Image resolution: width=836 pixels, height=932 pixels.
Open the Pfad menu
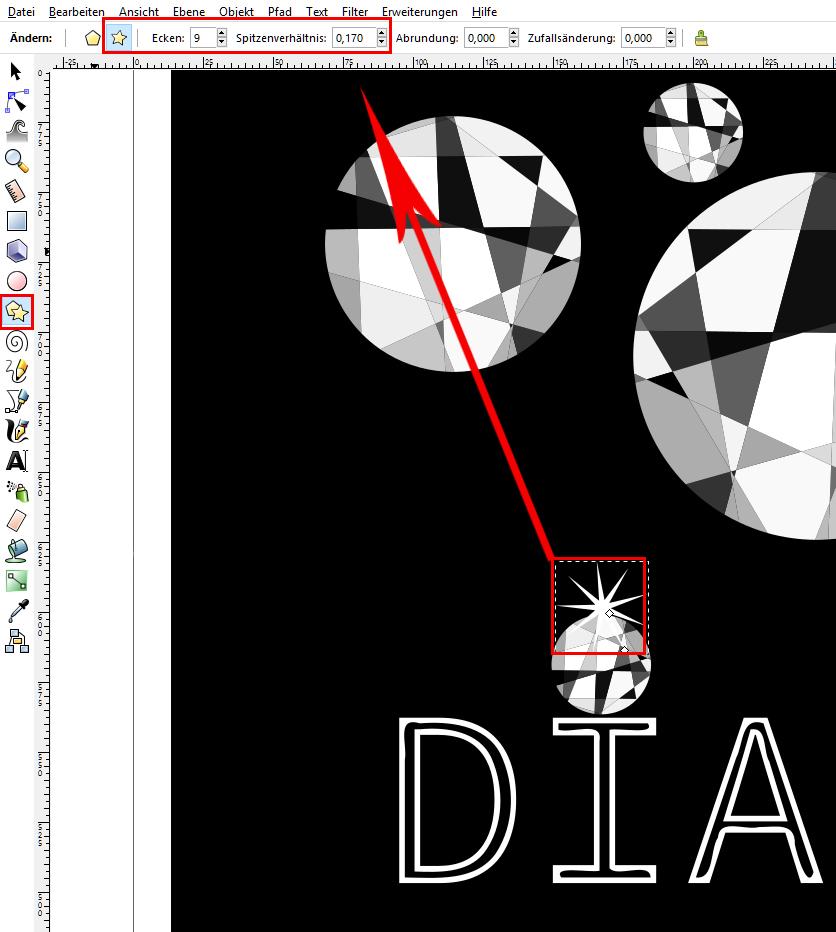click(x=279, y=11)
